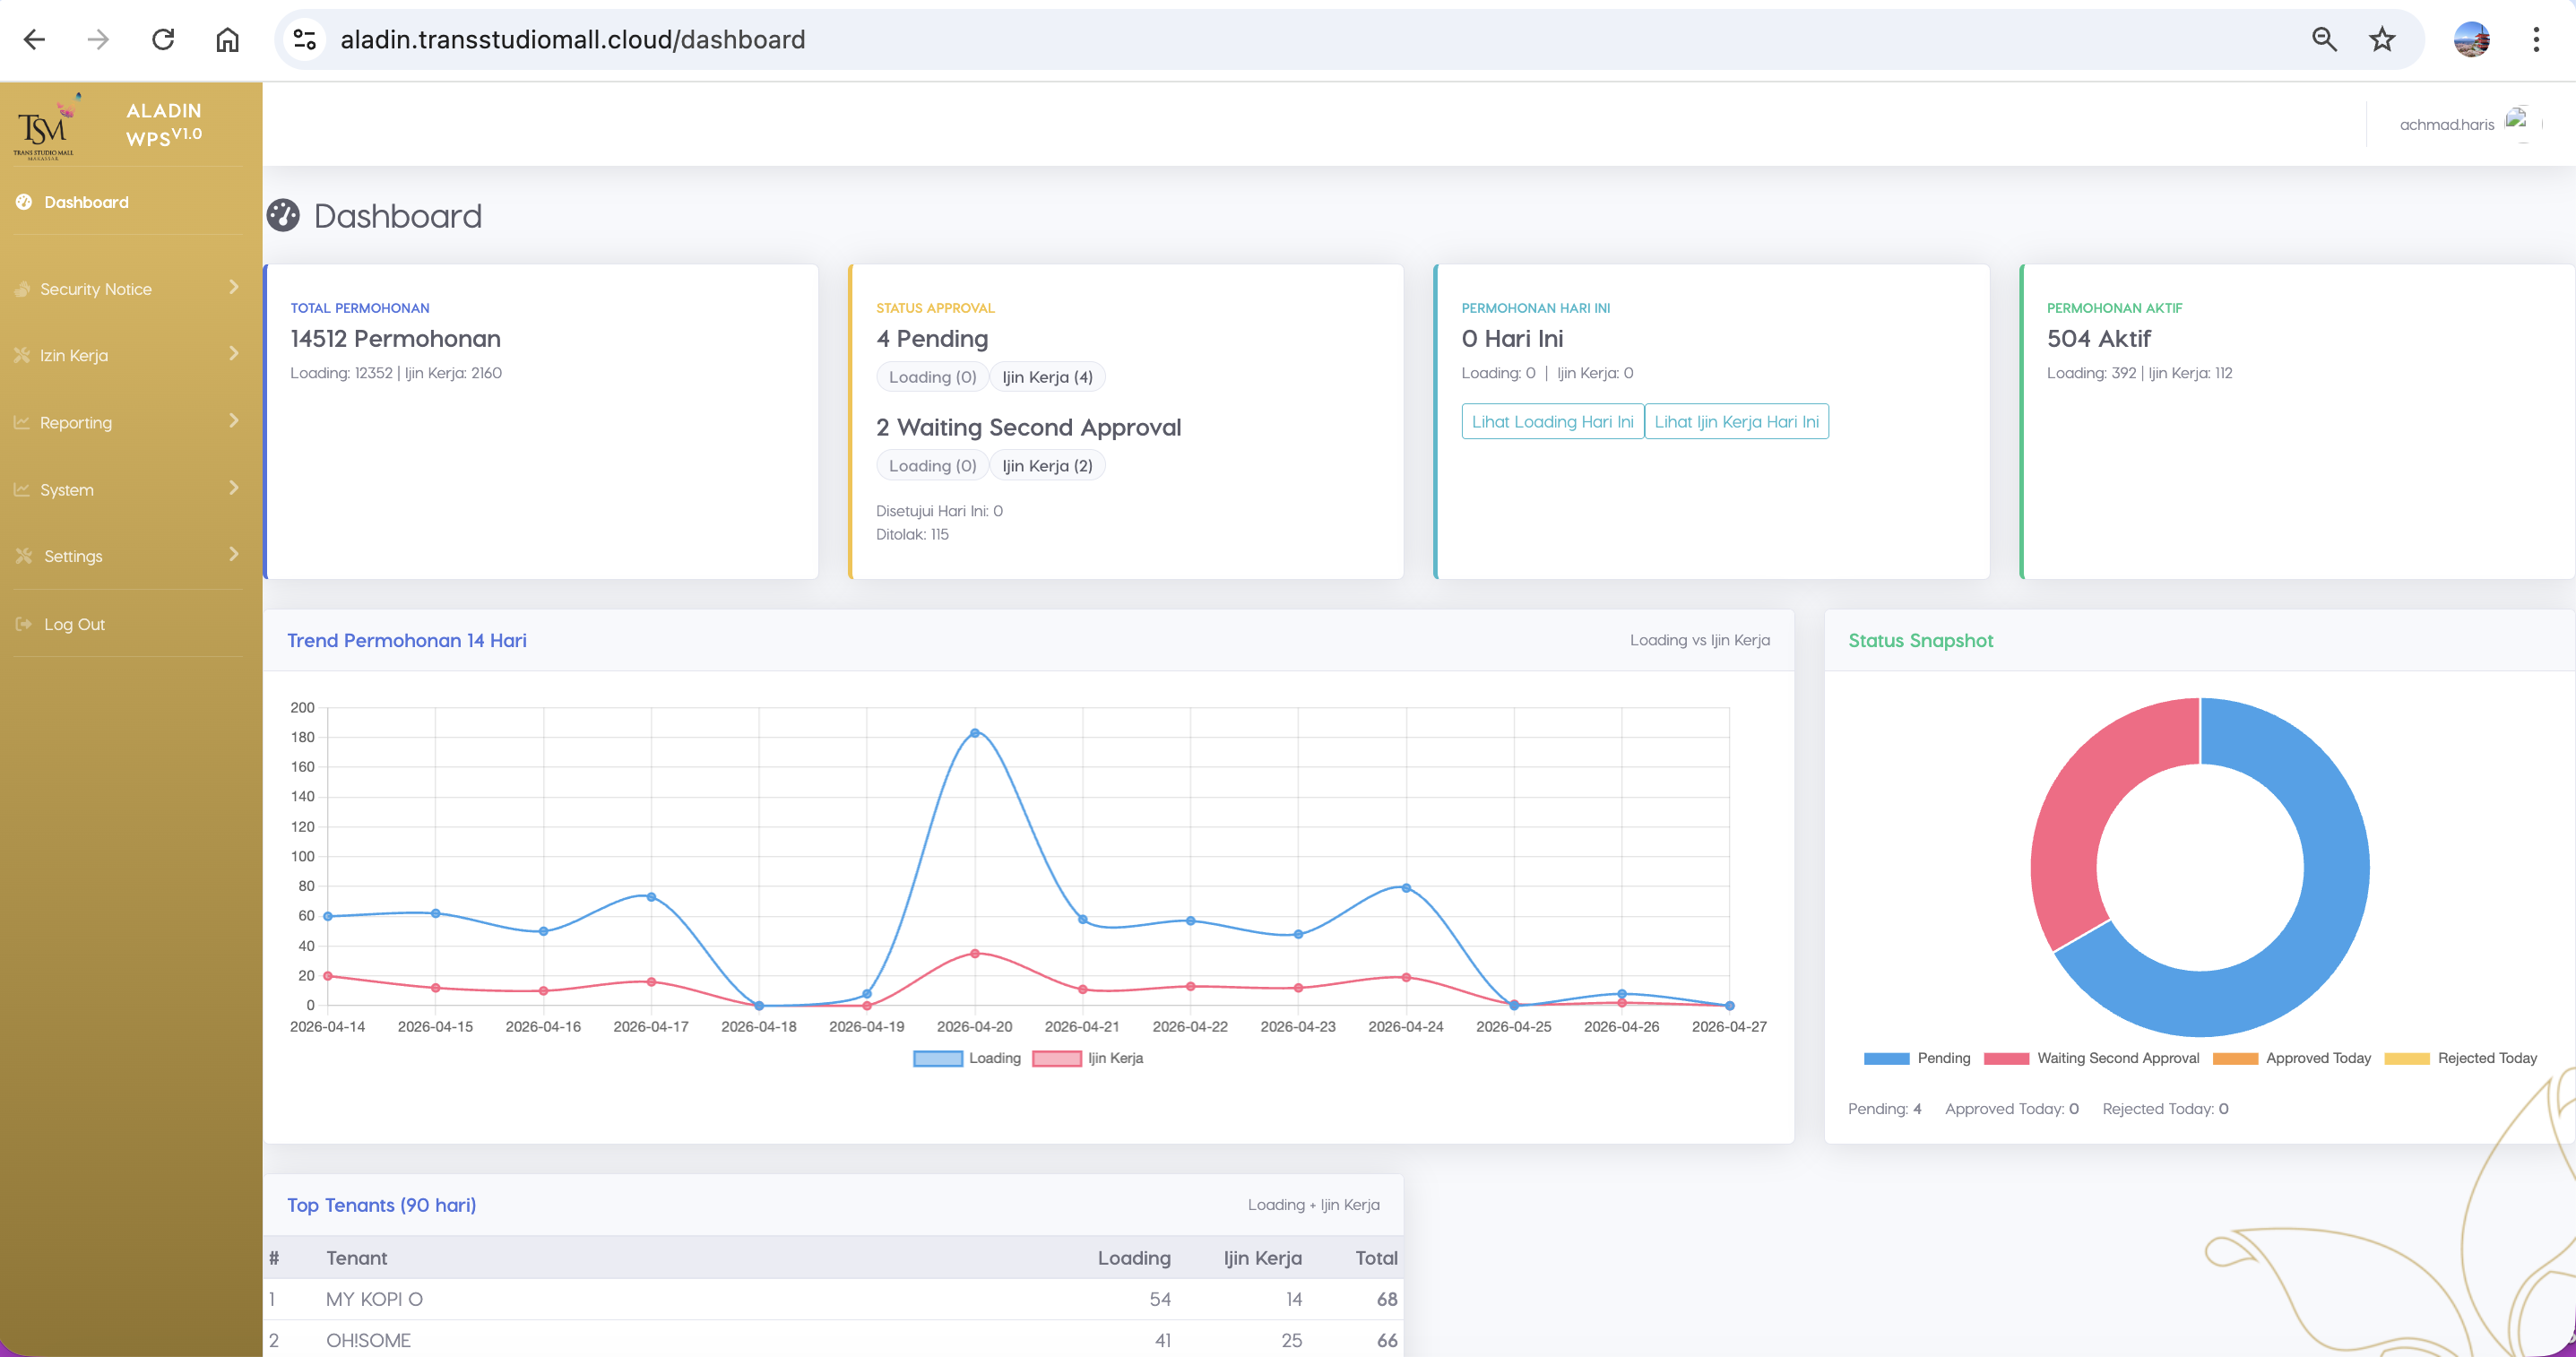
Task: Click the Pending Ijin Kerja (4) badge
Action: [x=1047, y=377]
